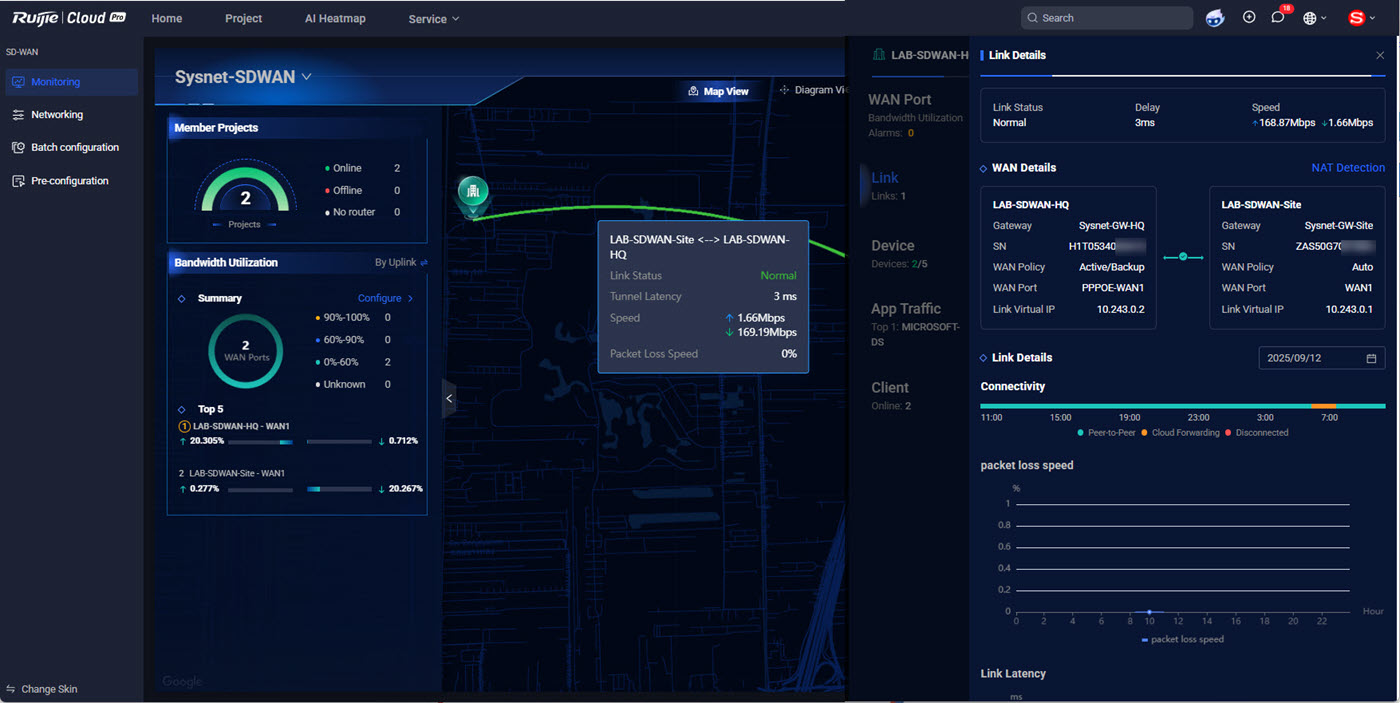Click the calendar icon in the date field
Image resolution: width=1400 pixels, height=703 pixels.
click(x=1371, y=358)
